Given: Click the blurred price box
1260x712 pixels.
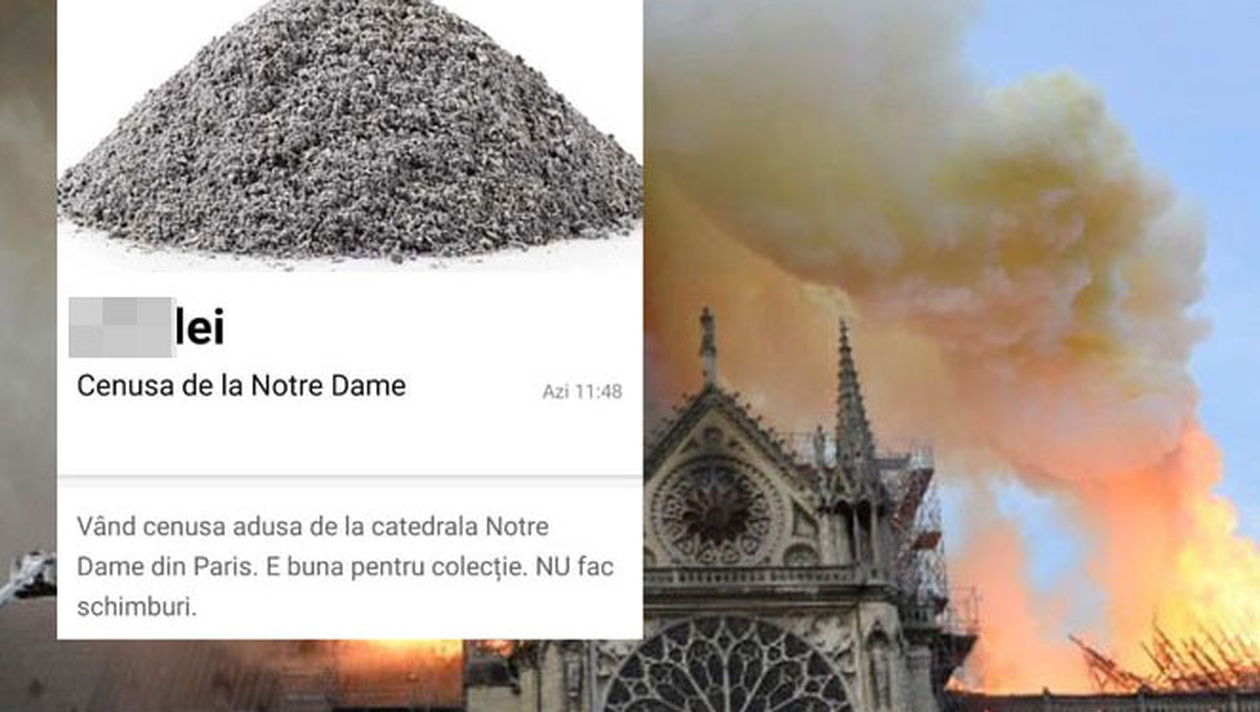Looking at the screenshot, I should pos(122,327).
